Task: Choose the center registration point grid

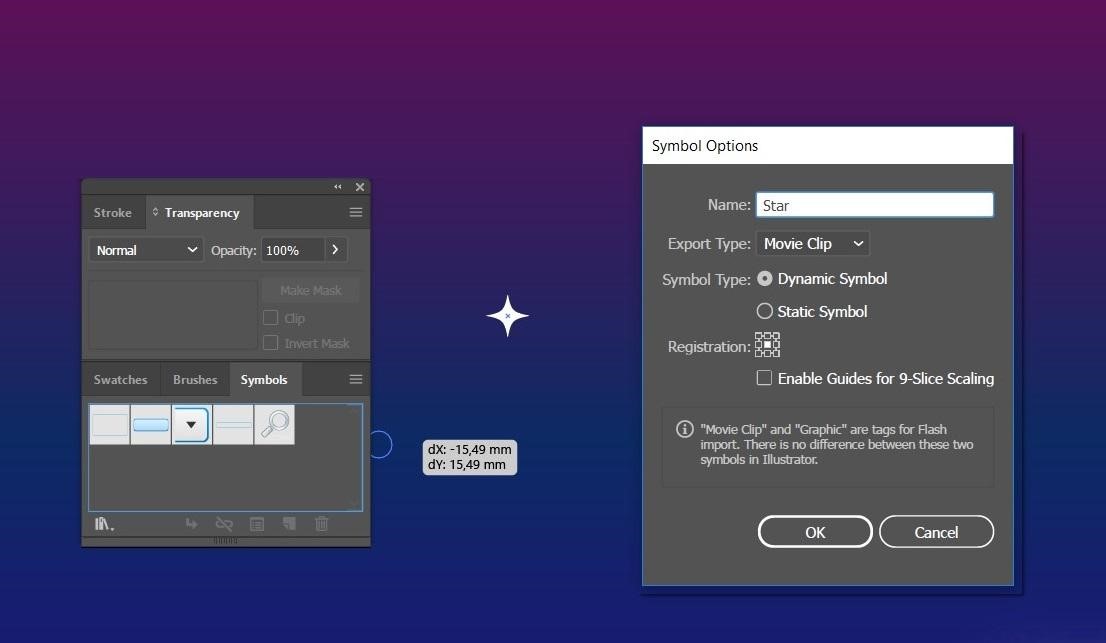Action: click(767, 345)
